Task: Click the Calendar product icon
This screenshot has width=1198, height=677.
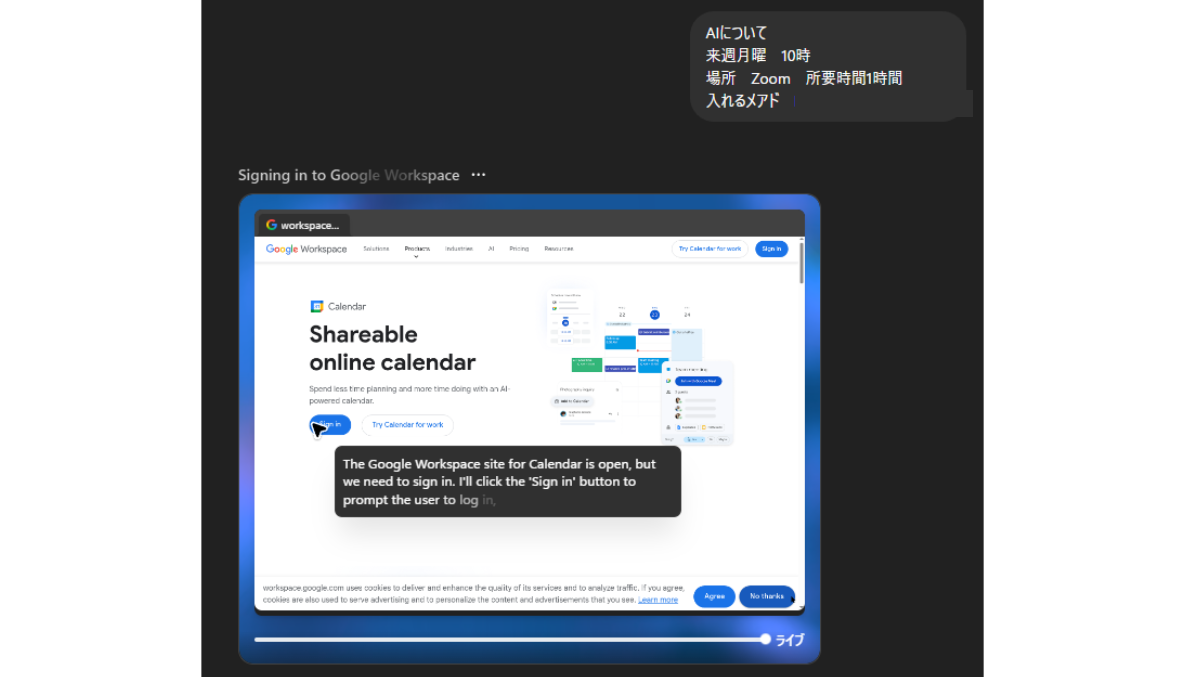Action: tap(316, 306)
